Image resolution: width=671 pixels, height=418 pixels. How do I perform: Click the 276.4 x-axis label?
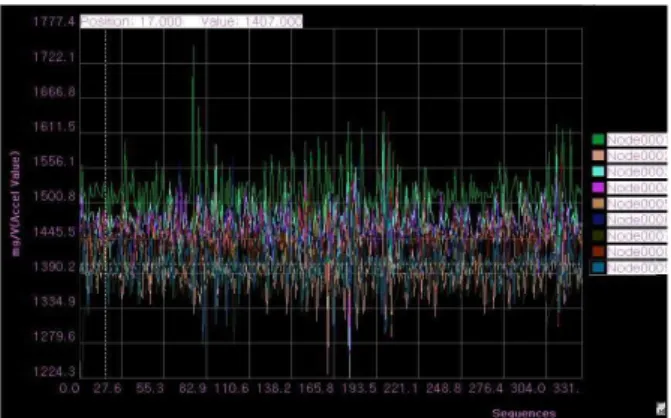click(x=486, y=388)
